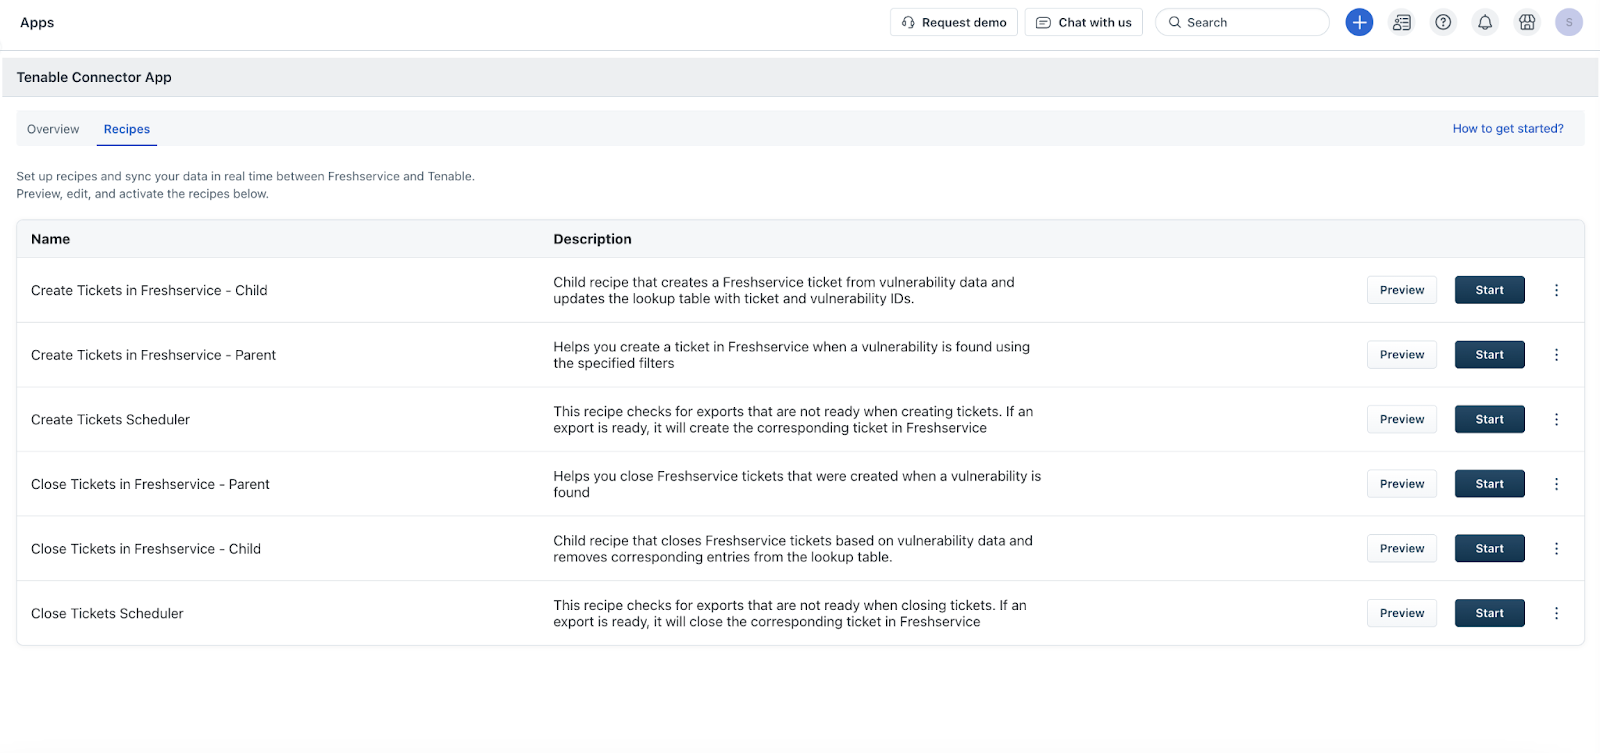
Task: Open Chat with us
Action: (1084, 22)
